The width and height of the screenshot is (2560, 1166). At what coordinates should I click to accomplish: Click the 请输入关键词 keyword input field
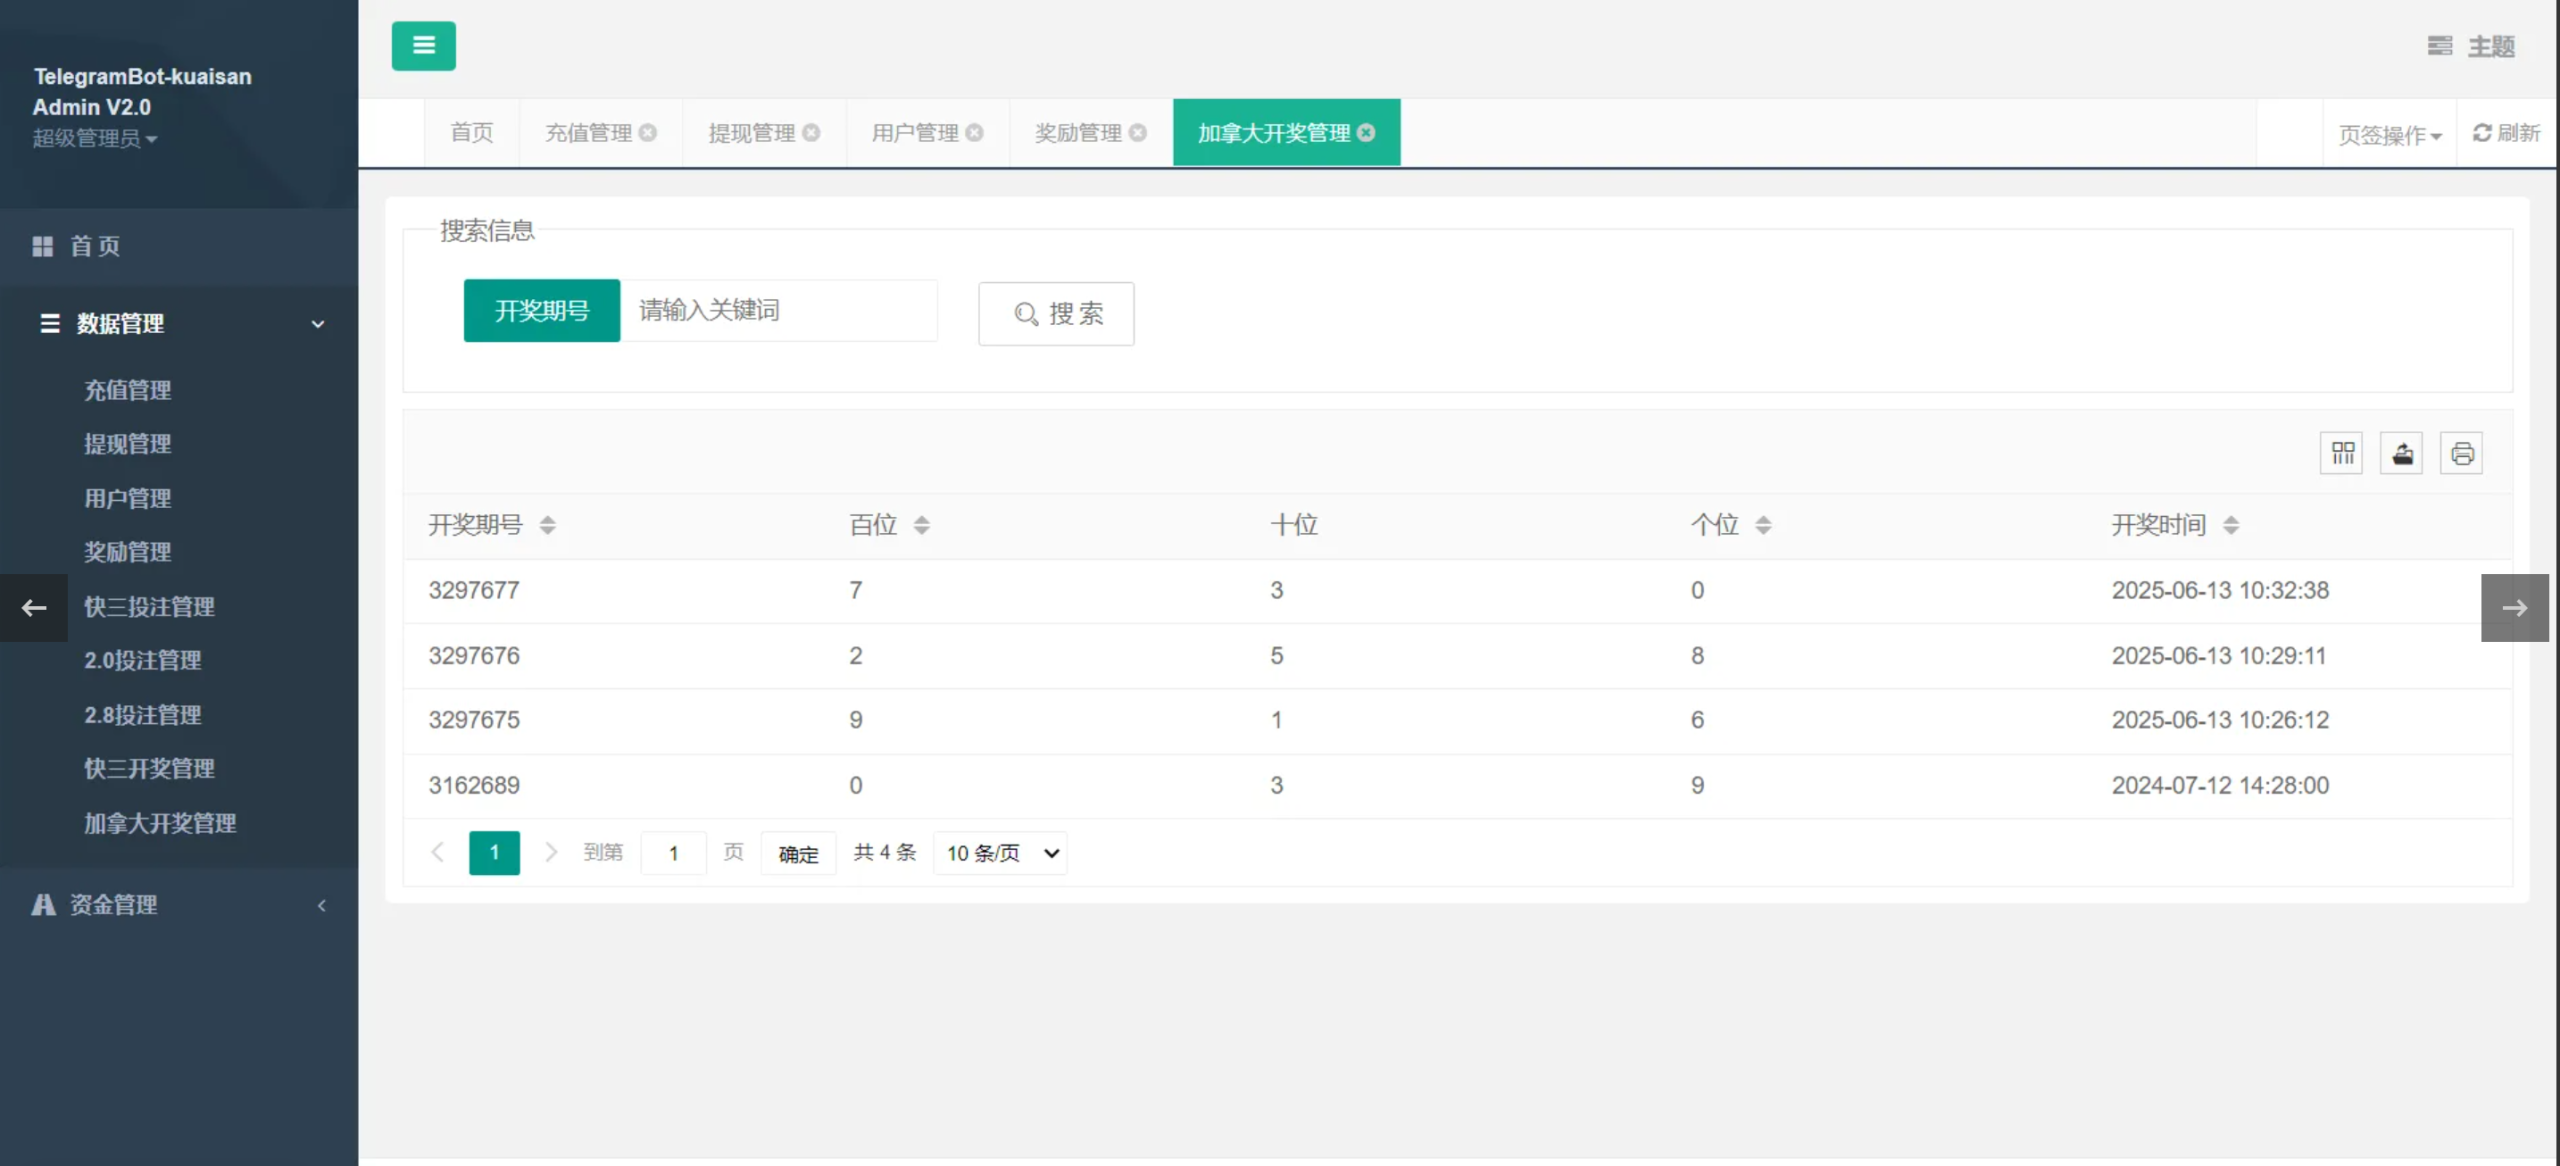click(x=778, y=311)
